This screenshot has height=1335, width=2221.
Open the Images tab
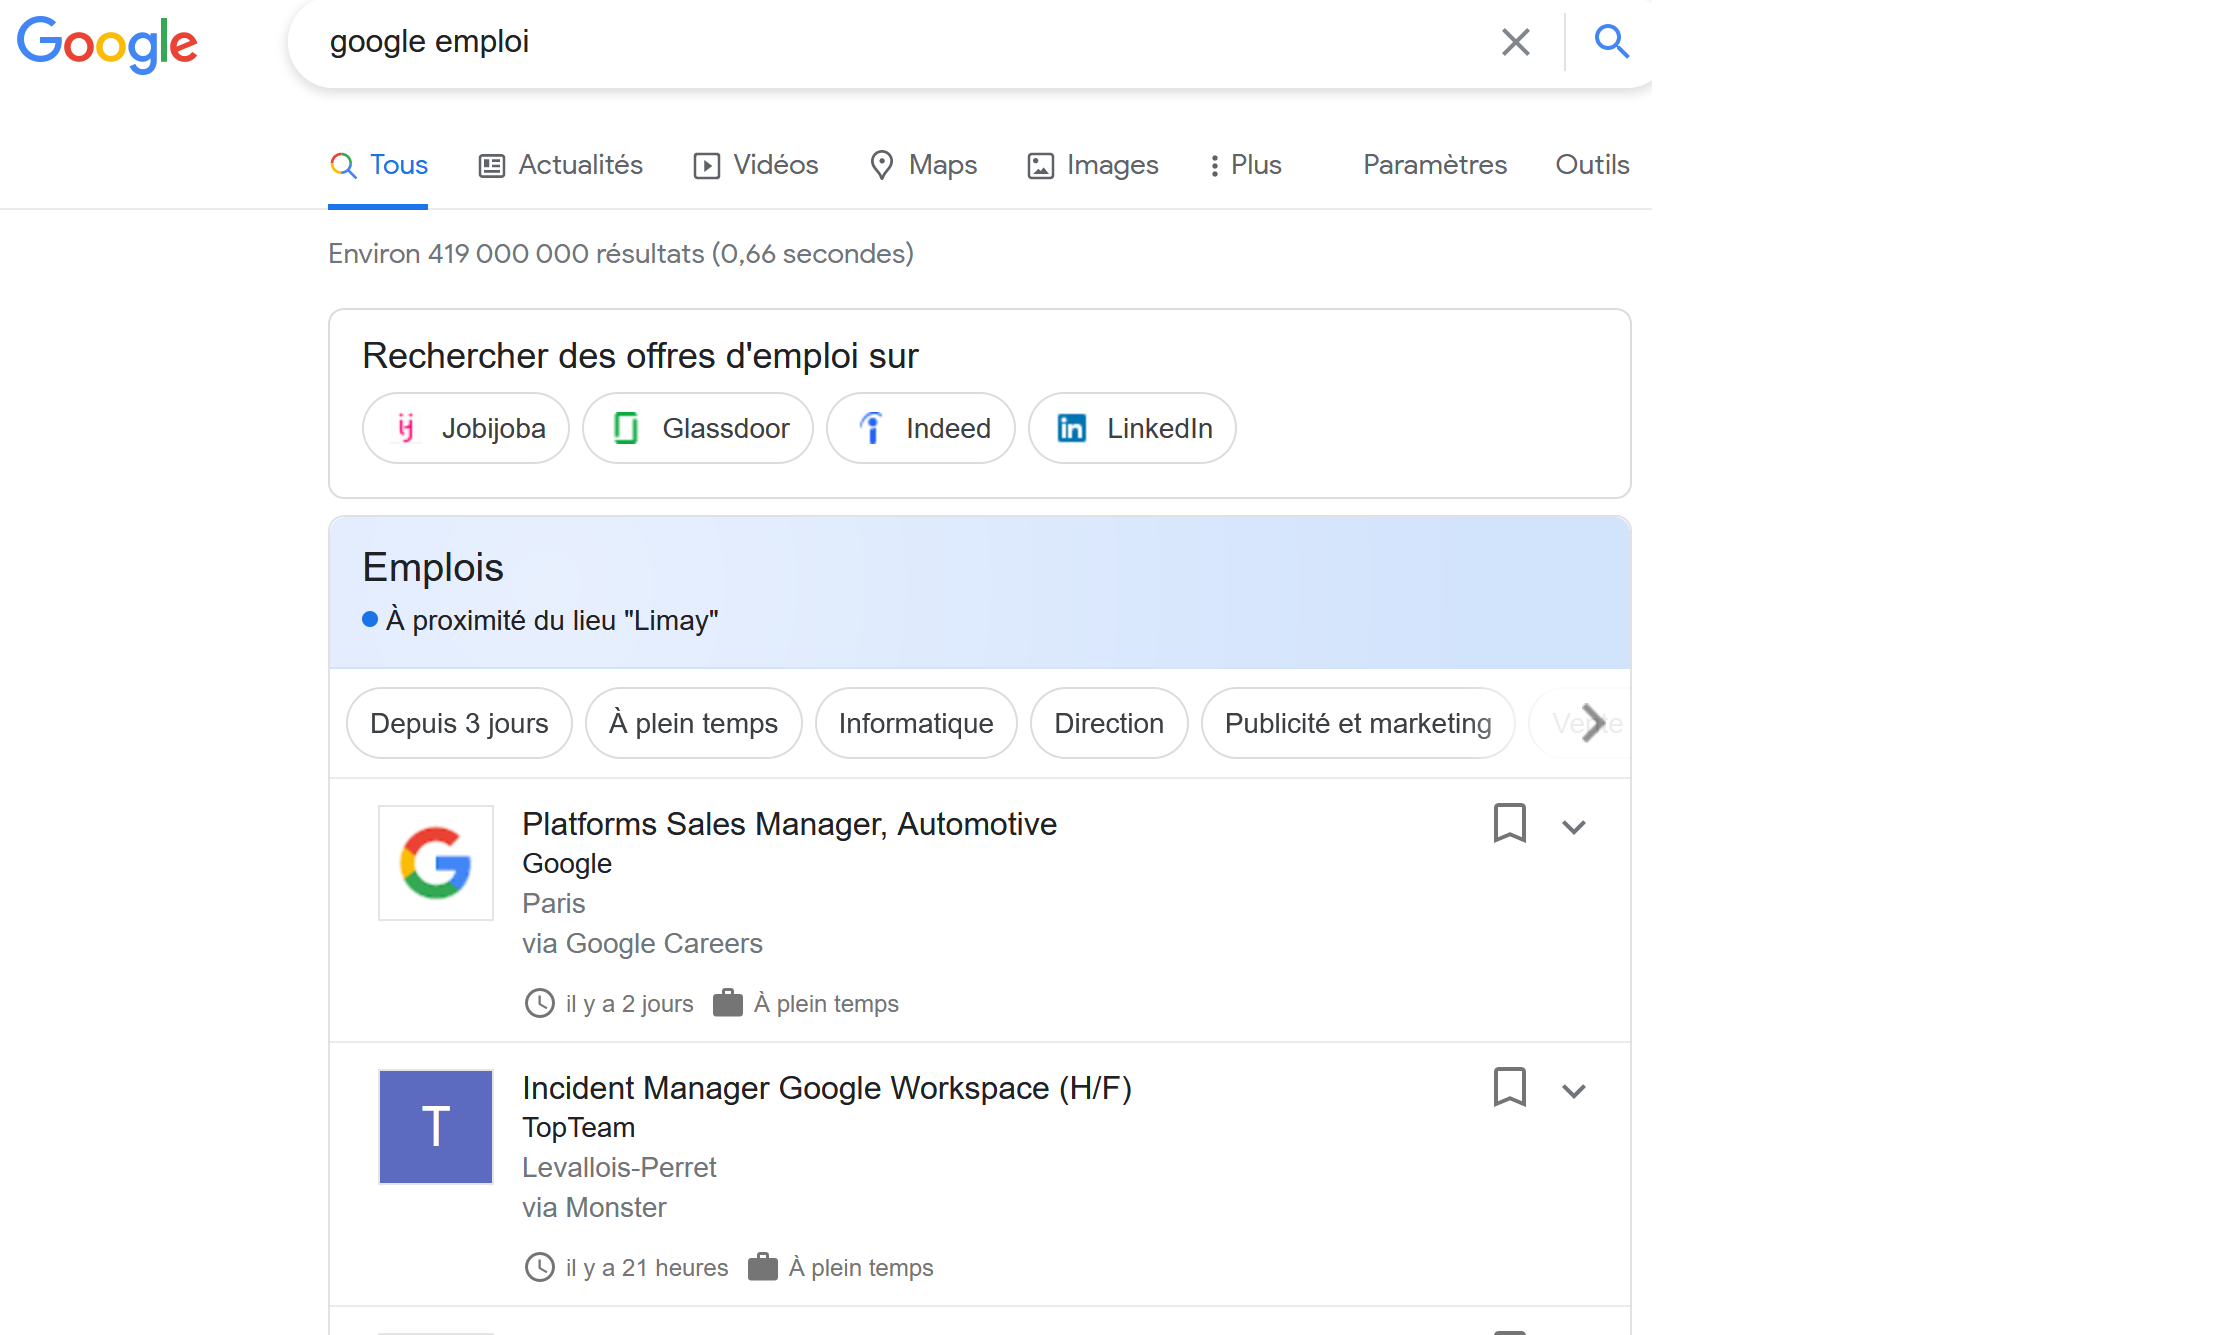1093,165
